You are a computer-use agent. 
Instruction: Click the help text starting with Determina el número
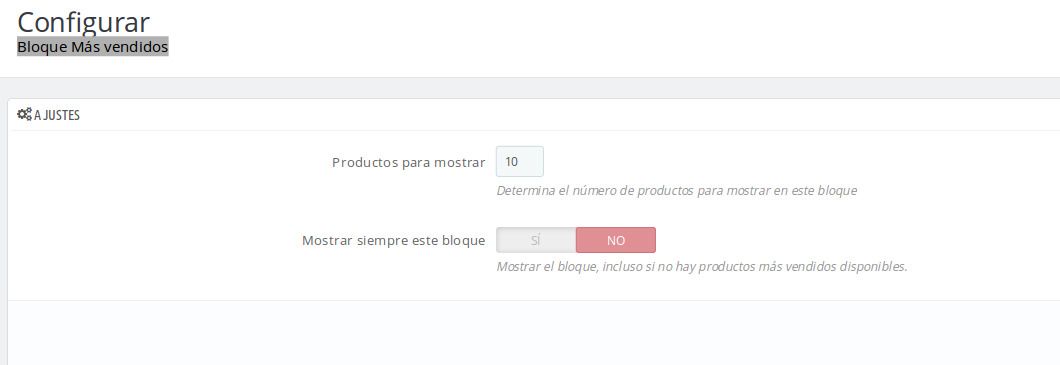pos(677,191)
